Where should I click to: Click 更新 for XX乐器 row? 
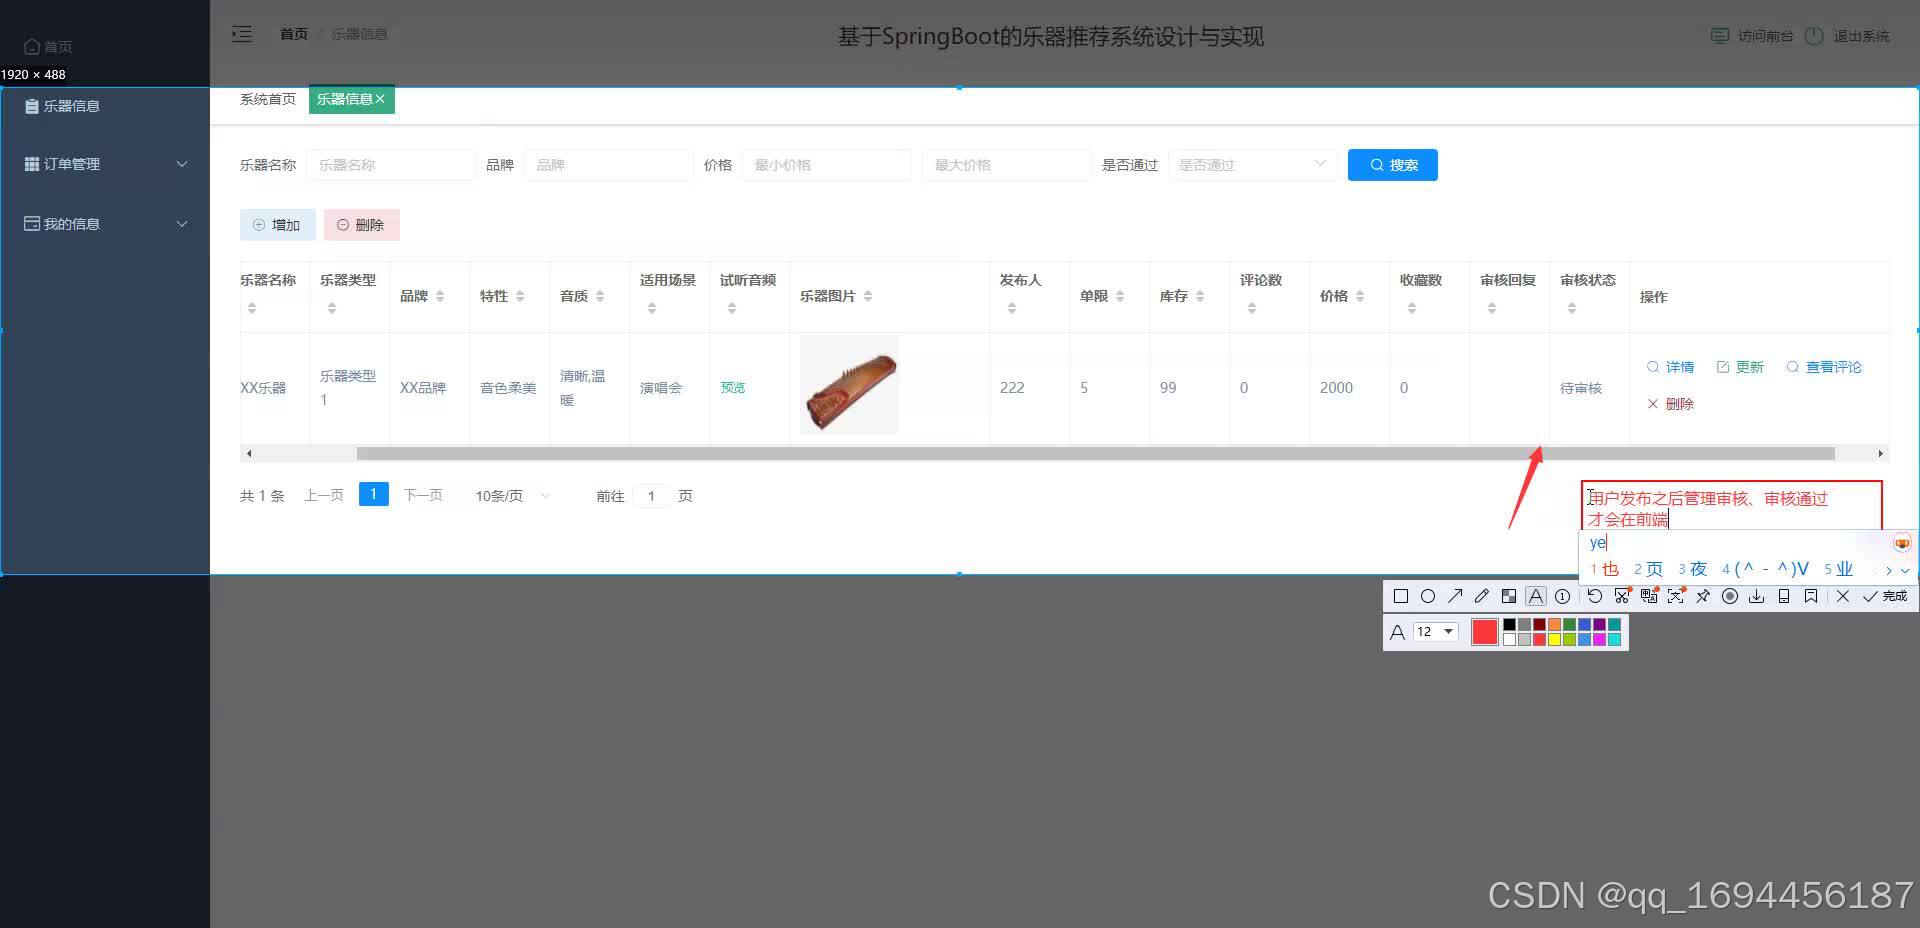1740,367
